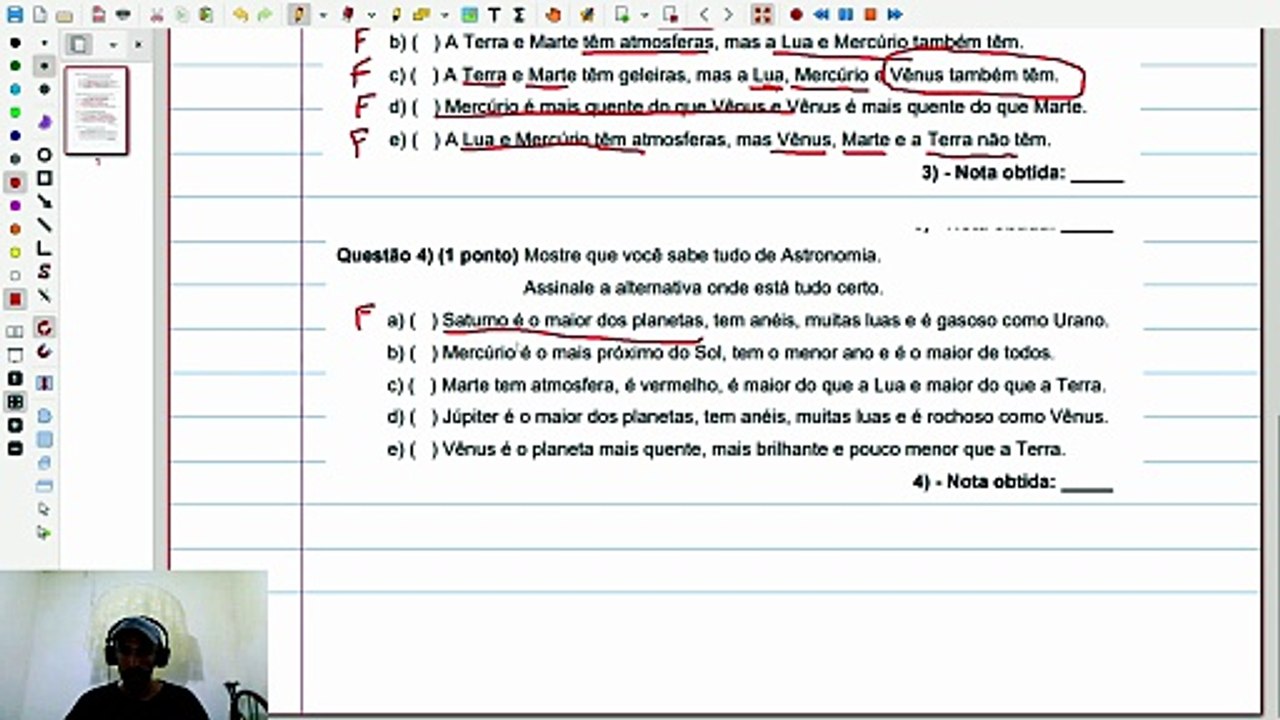Choose draw coordinate system tool

pos(45,249)
